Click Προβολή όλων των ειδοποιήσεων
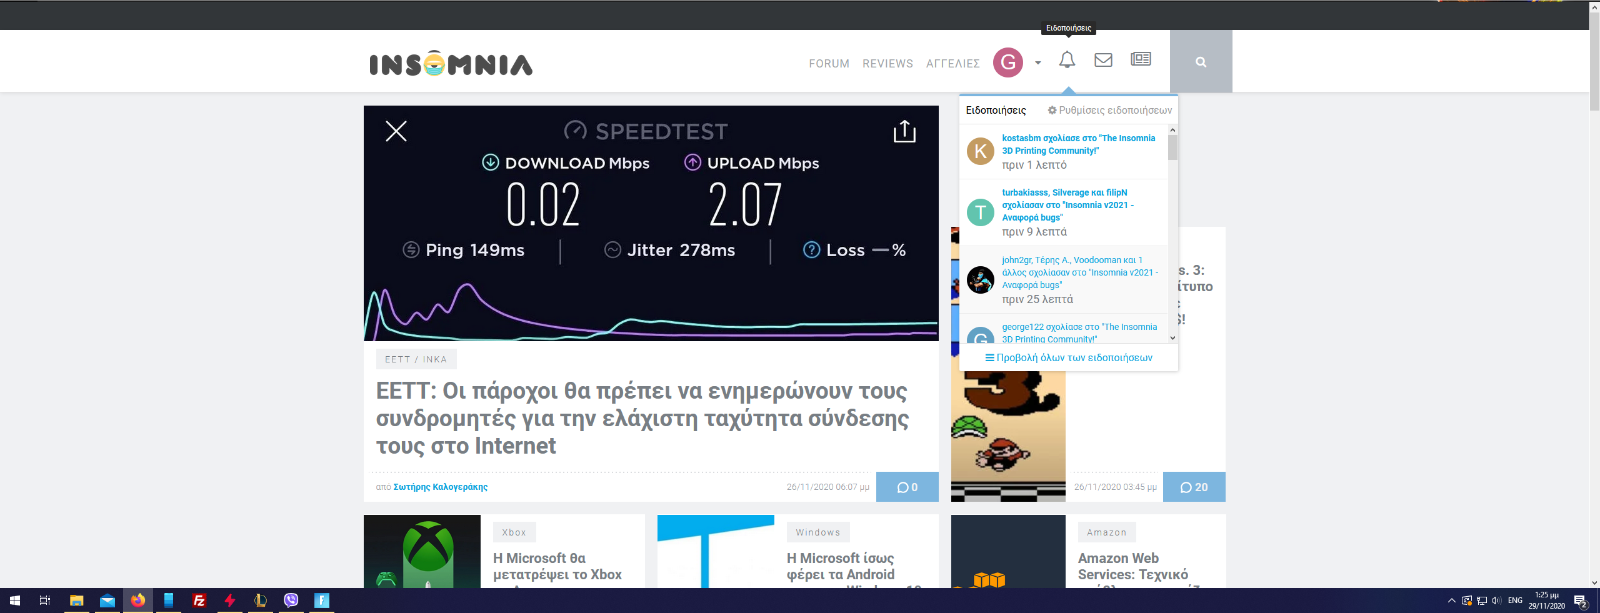Image resolution: width=1600 pixels, height=613 pixels. (1069, 357)
